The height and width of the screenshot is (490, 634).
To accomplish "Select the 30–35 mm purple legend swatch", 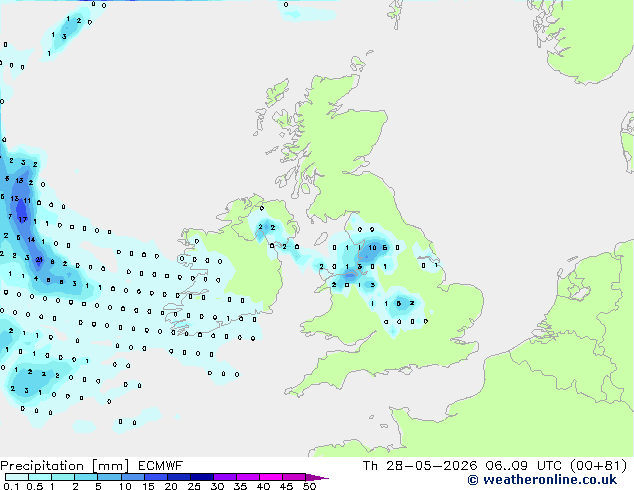I will pyautogui.click(x=225, y=477).
